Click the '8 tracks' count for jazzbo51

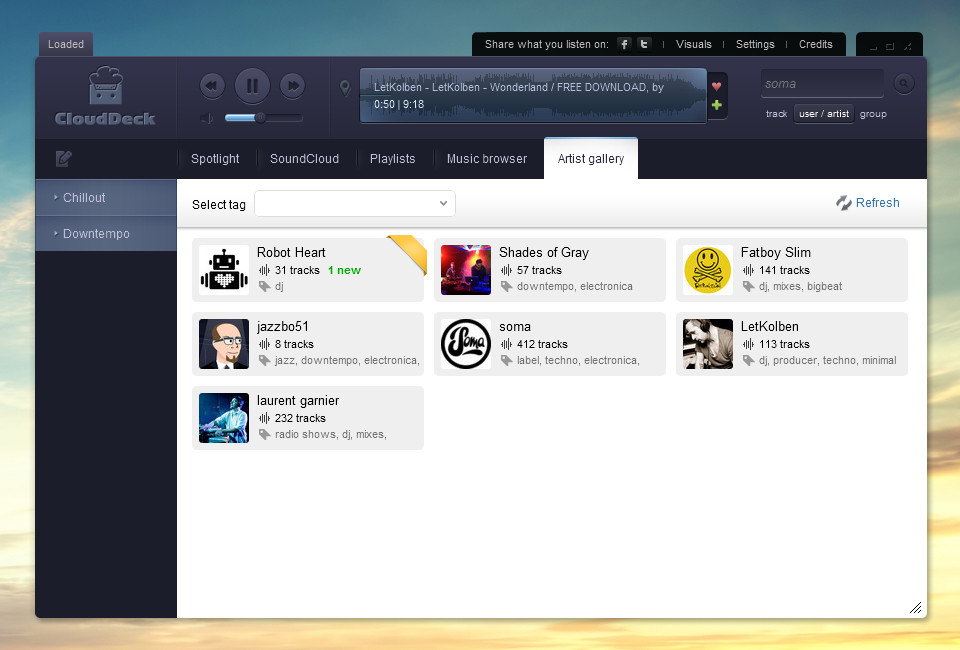tap(294, 344)
